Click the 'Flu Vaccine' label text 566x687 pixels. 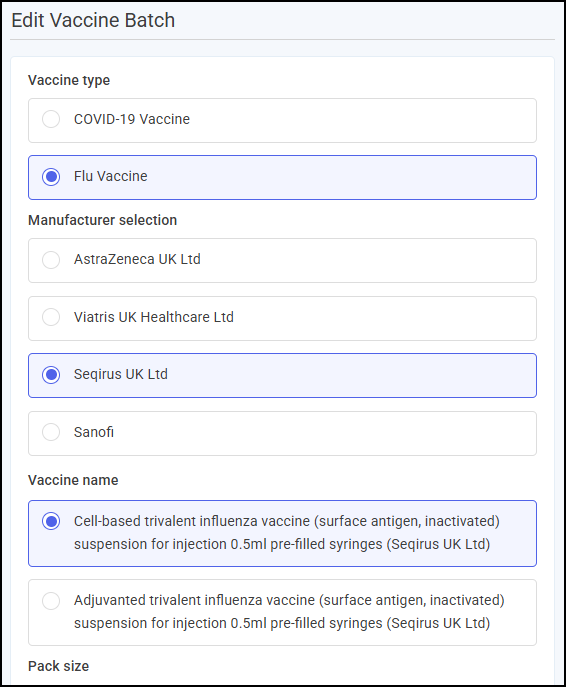[110, 176]
